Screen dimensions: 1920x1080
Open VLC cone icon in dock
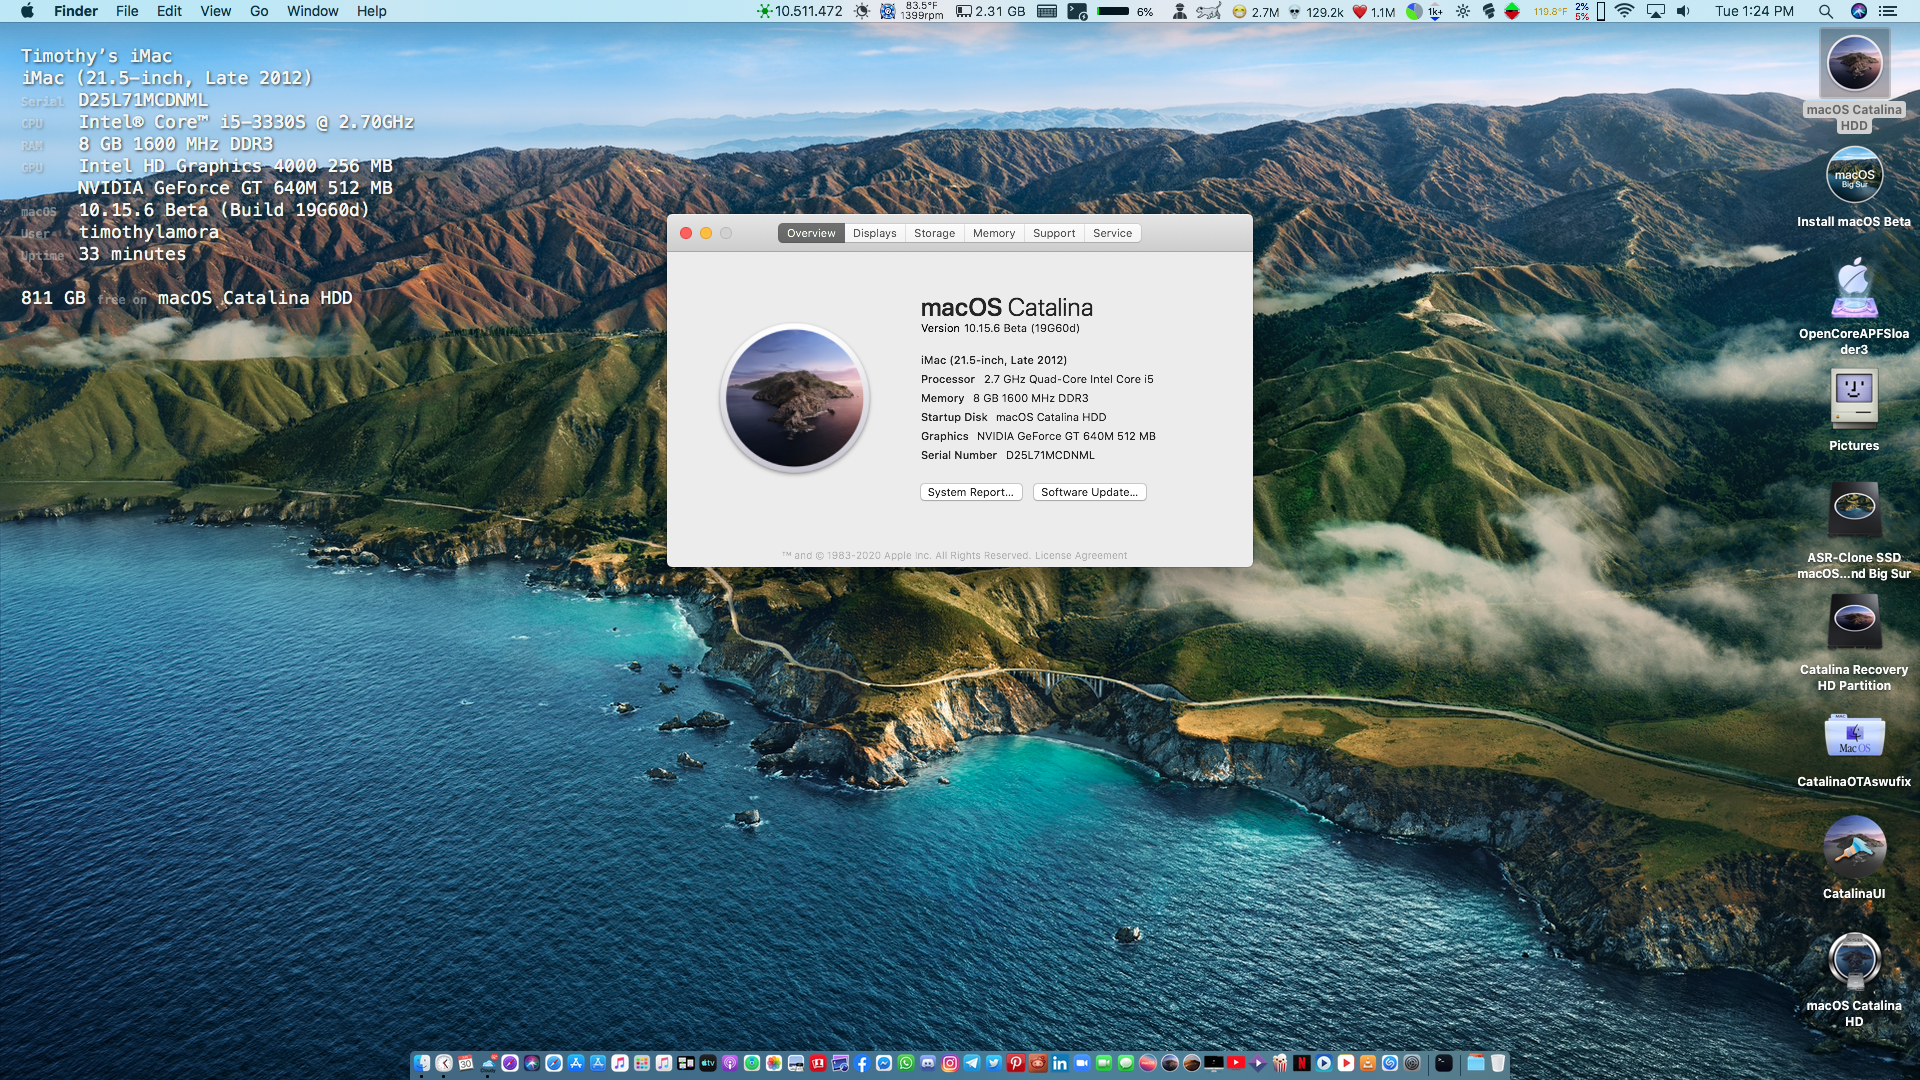point(1368,1063)
